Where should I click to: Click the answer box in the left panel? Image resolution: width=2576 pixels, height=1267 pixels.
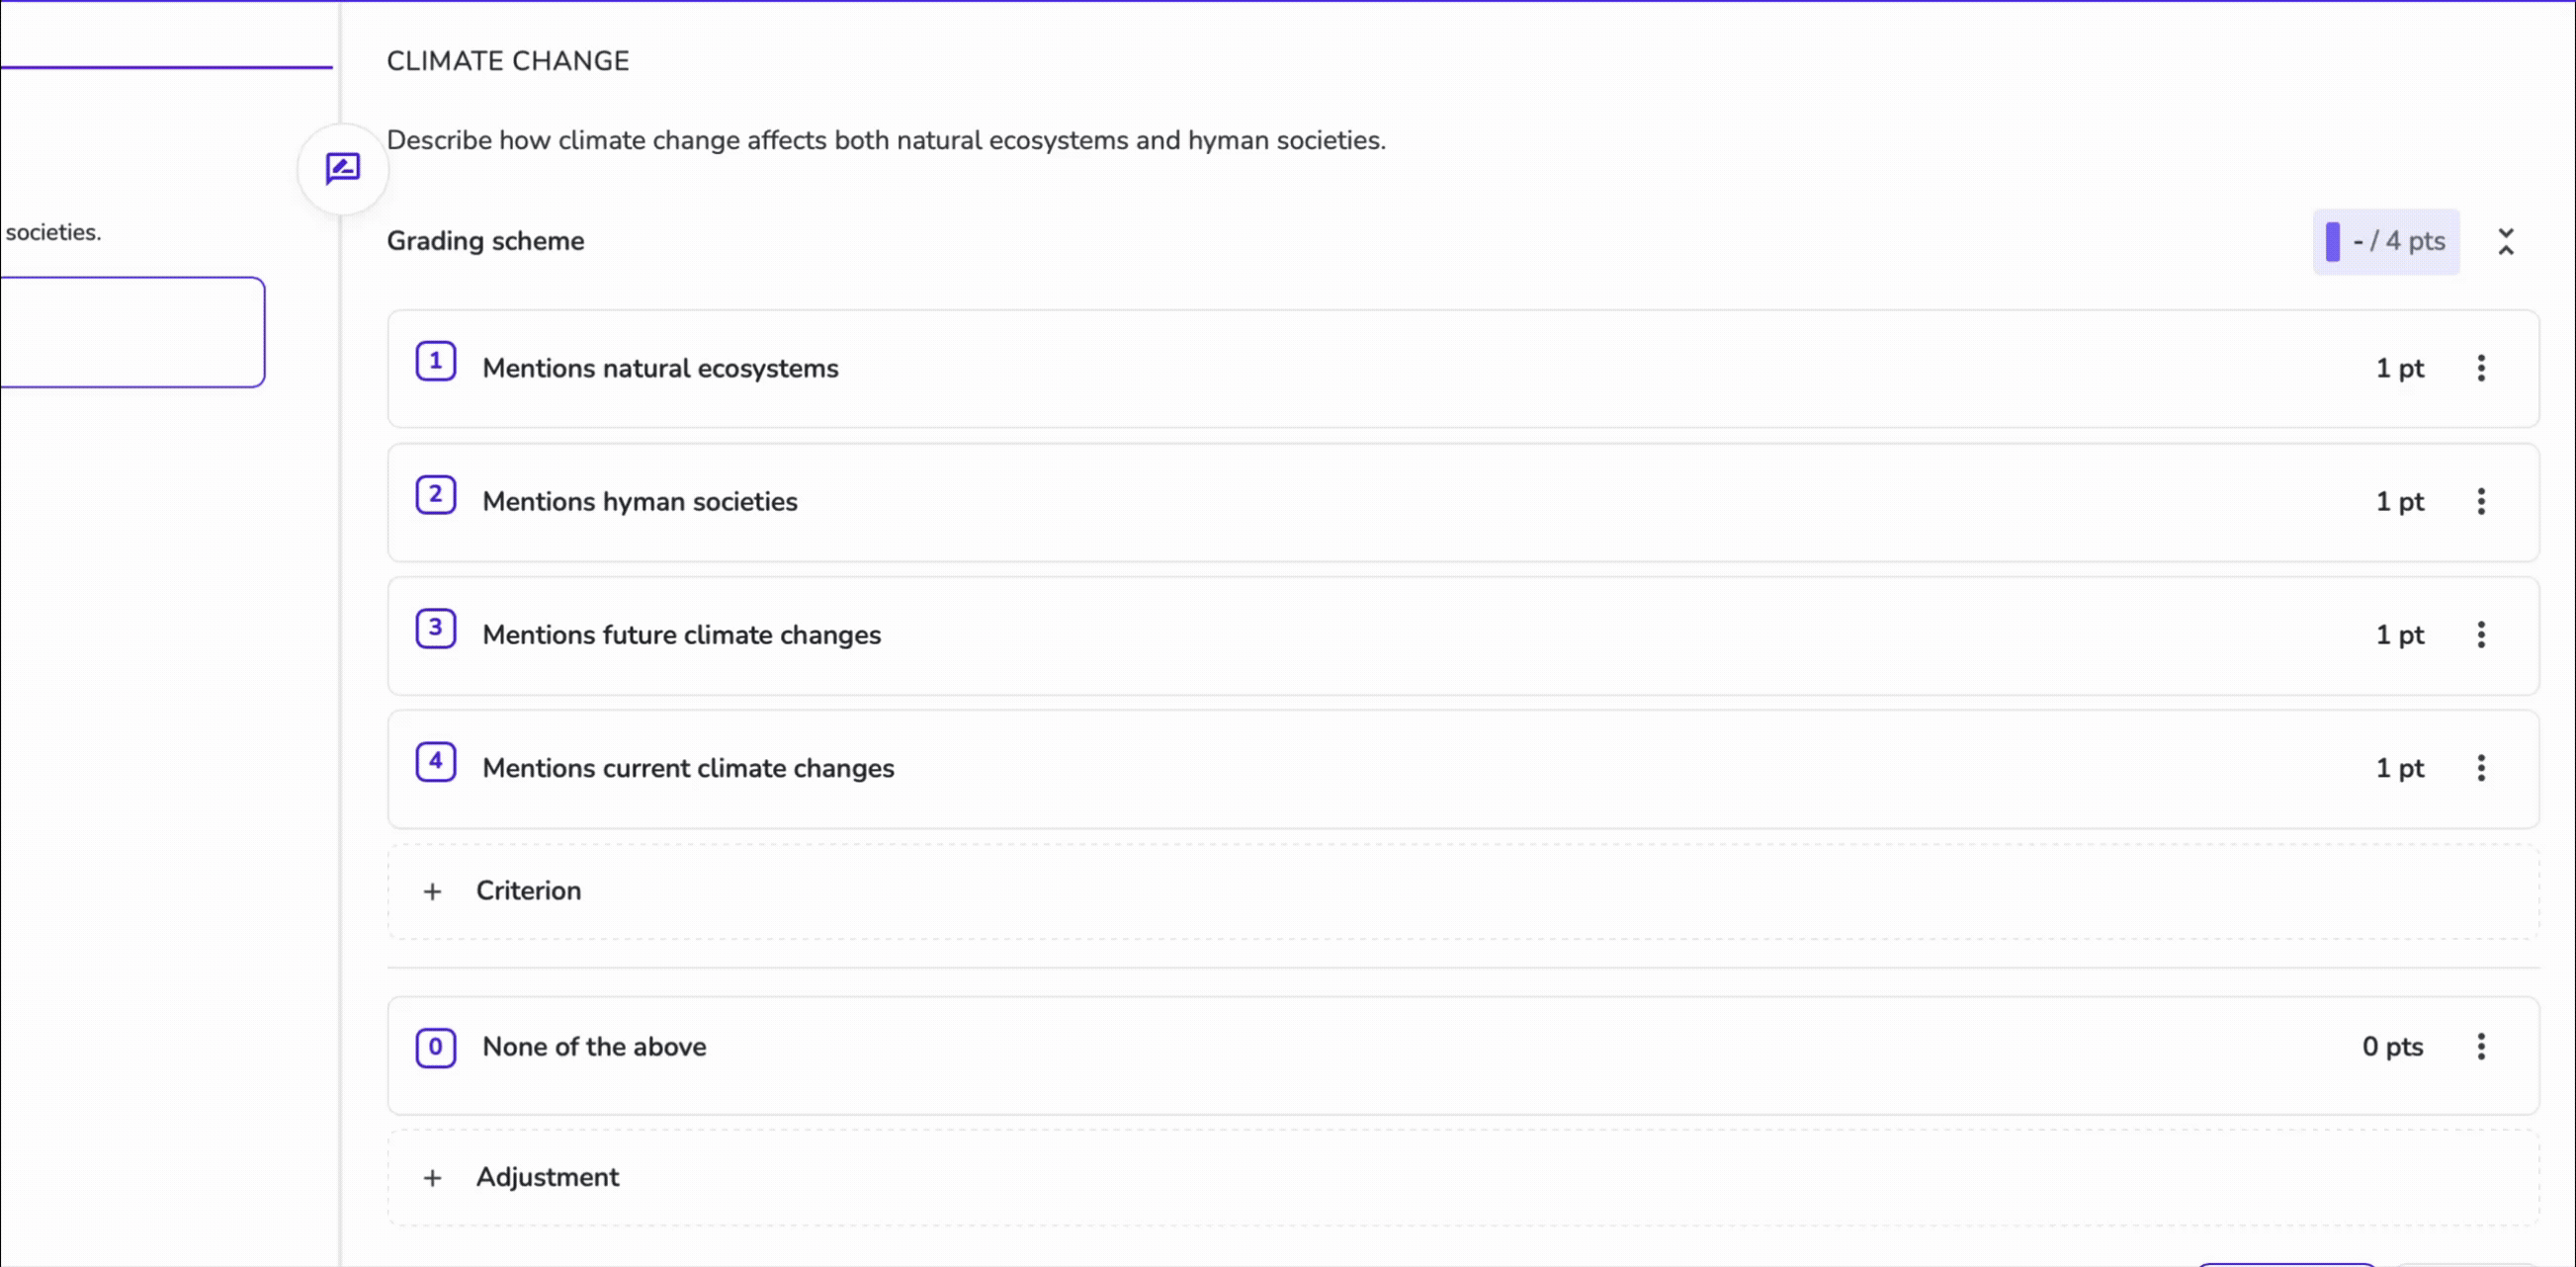[x=132, y=332]
